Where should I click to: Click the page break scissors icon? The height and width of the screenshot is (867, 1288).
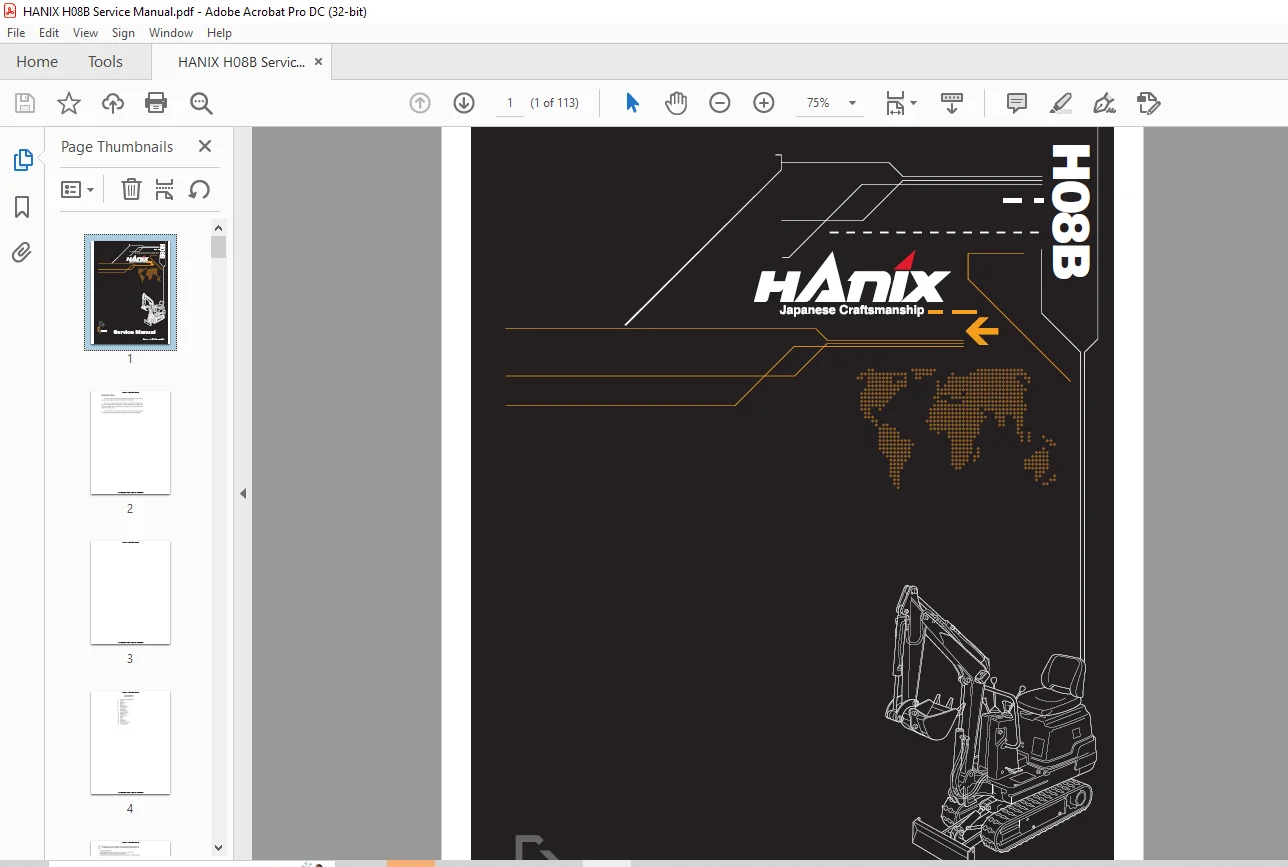point(165,189)
